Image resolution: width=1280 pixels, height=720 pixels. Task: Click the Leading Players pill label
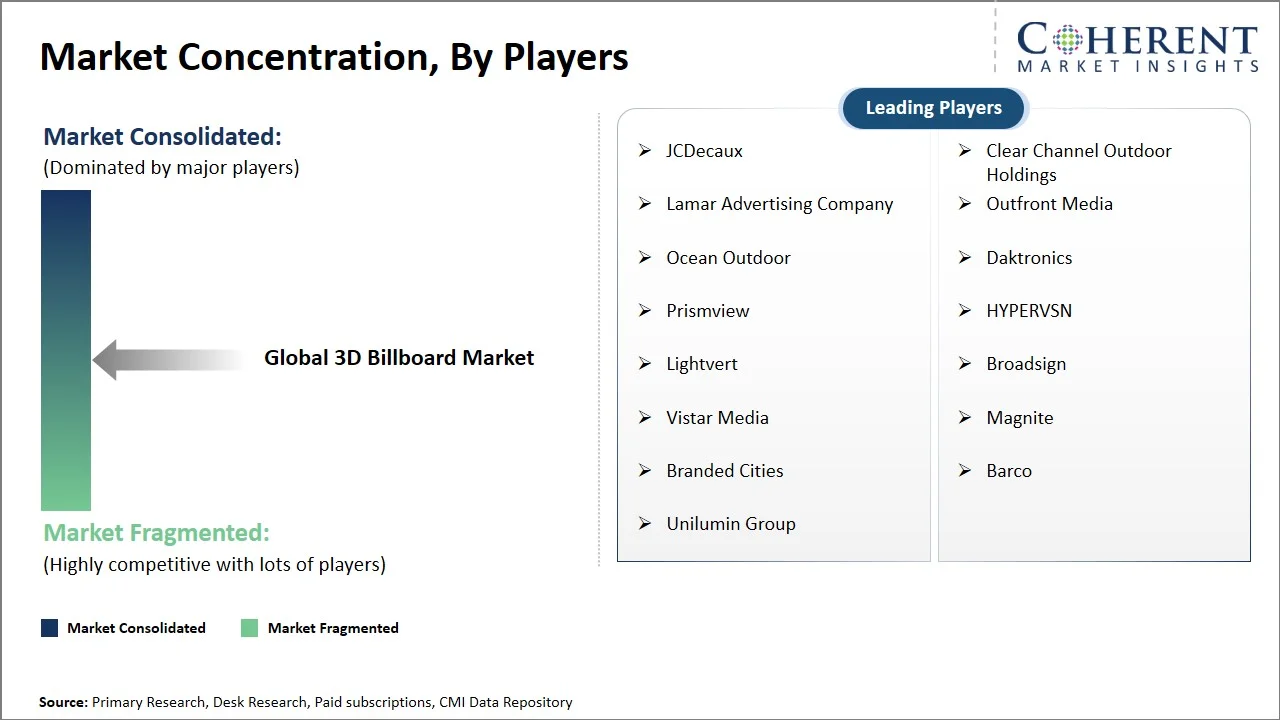pyautogui.click(x=933, y=108)
